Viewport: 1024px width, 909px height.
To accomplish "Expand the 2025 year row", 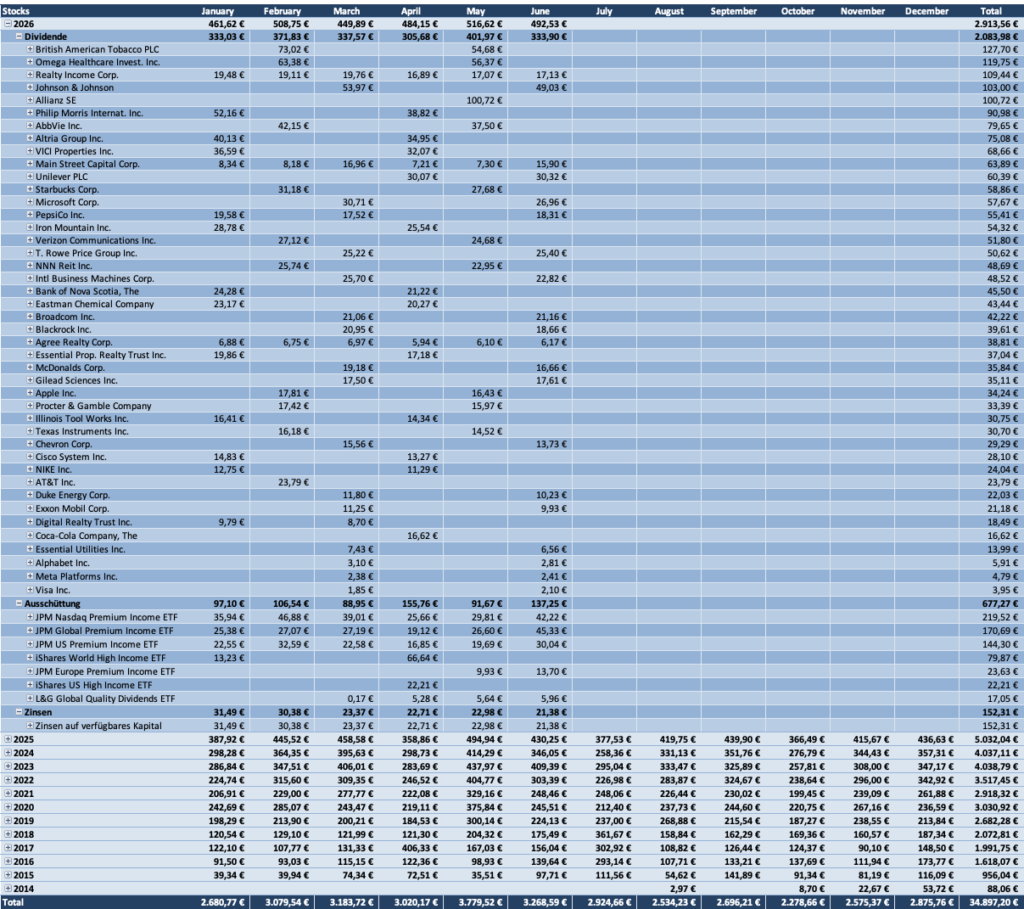I will (8, 739).
